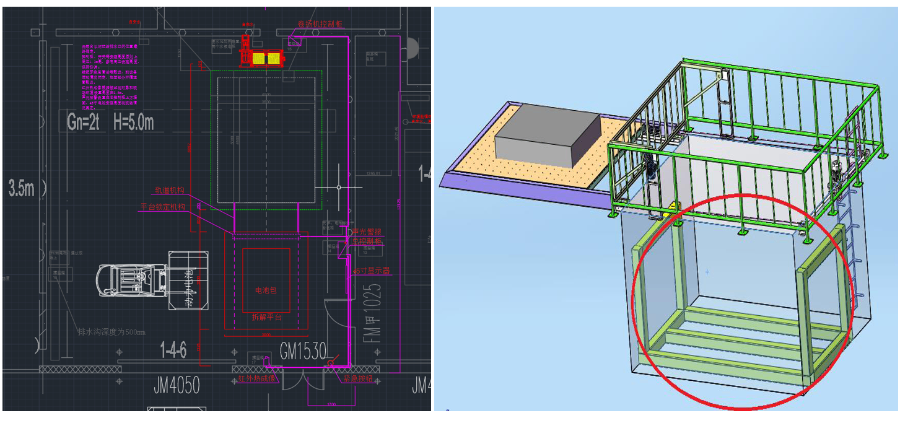This screenshot has height=421, width=900.
Task: Select the 紧急按钮 label
Action: [358, 380]
